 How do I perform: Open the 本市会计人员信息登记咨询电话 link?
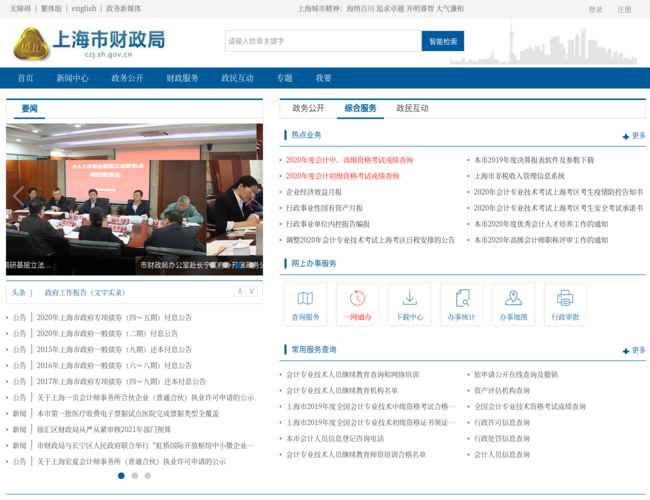pyautogui.click(x=335, y=439)
